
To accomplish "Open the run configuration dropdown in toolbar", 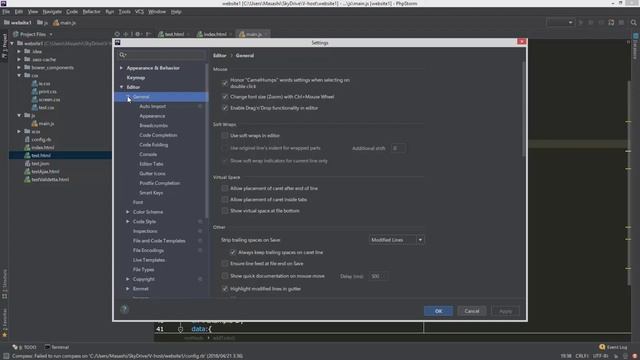I will coord(560,22).
